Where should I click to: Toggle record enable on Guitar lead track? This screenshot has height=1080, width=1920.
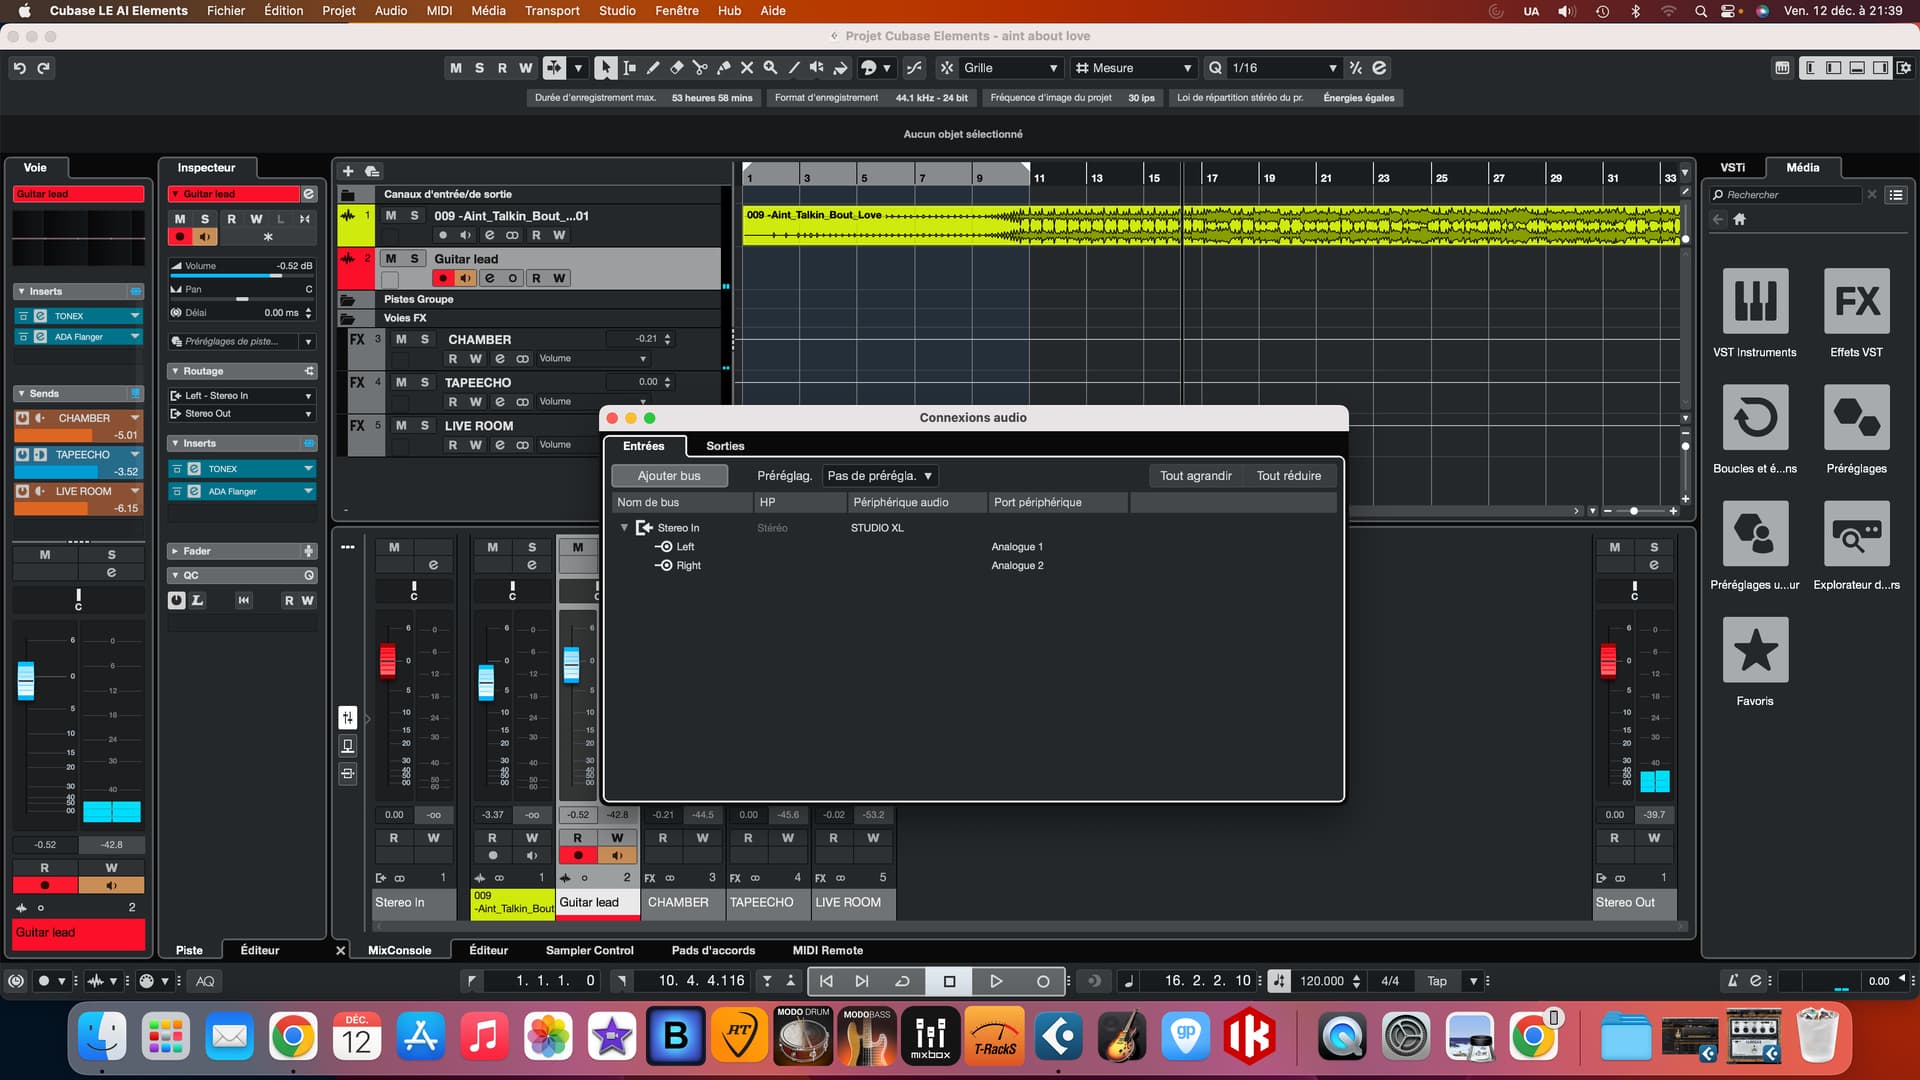[443, 279]
